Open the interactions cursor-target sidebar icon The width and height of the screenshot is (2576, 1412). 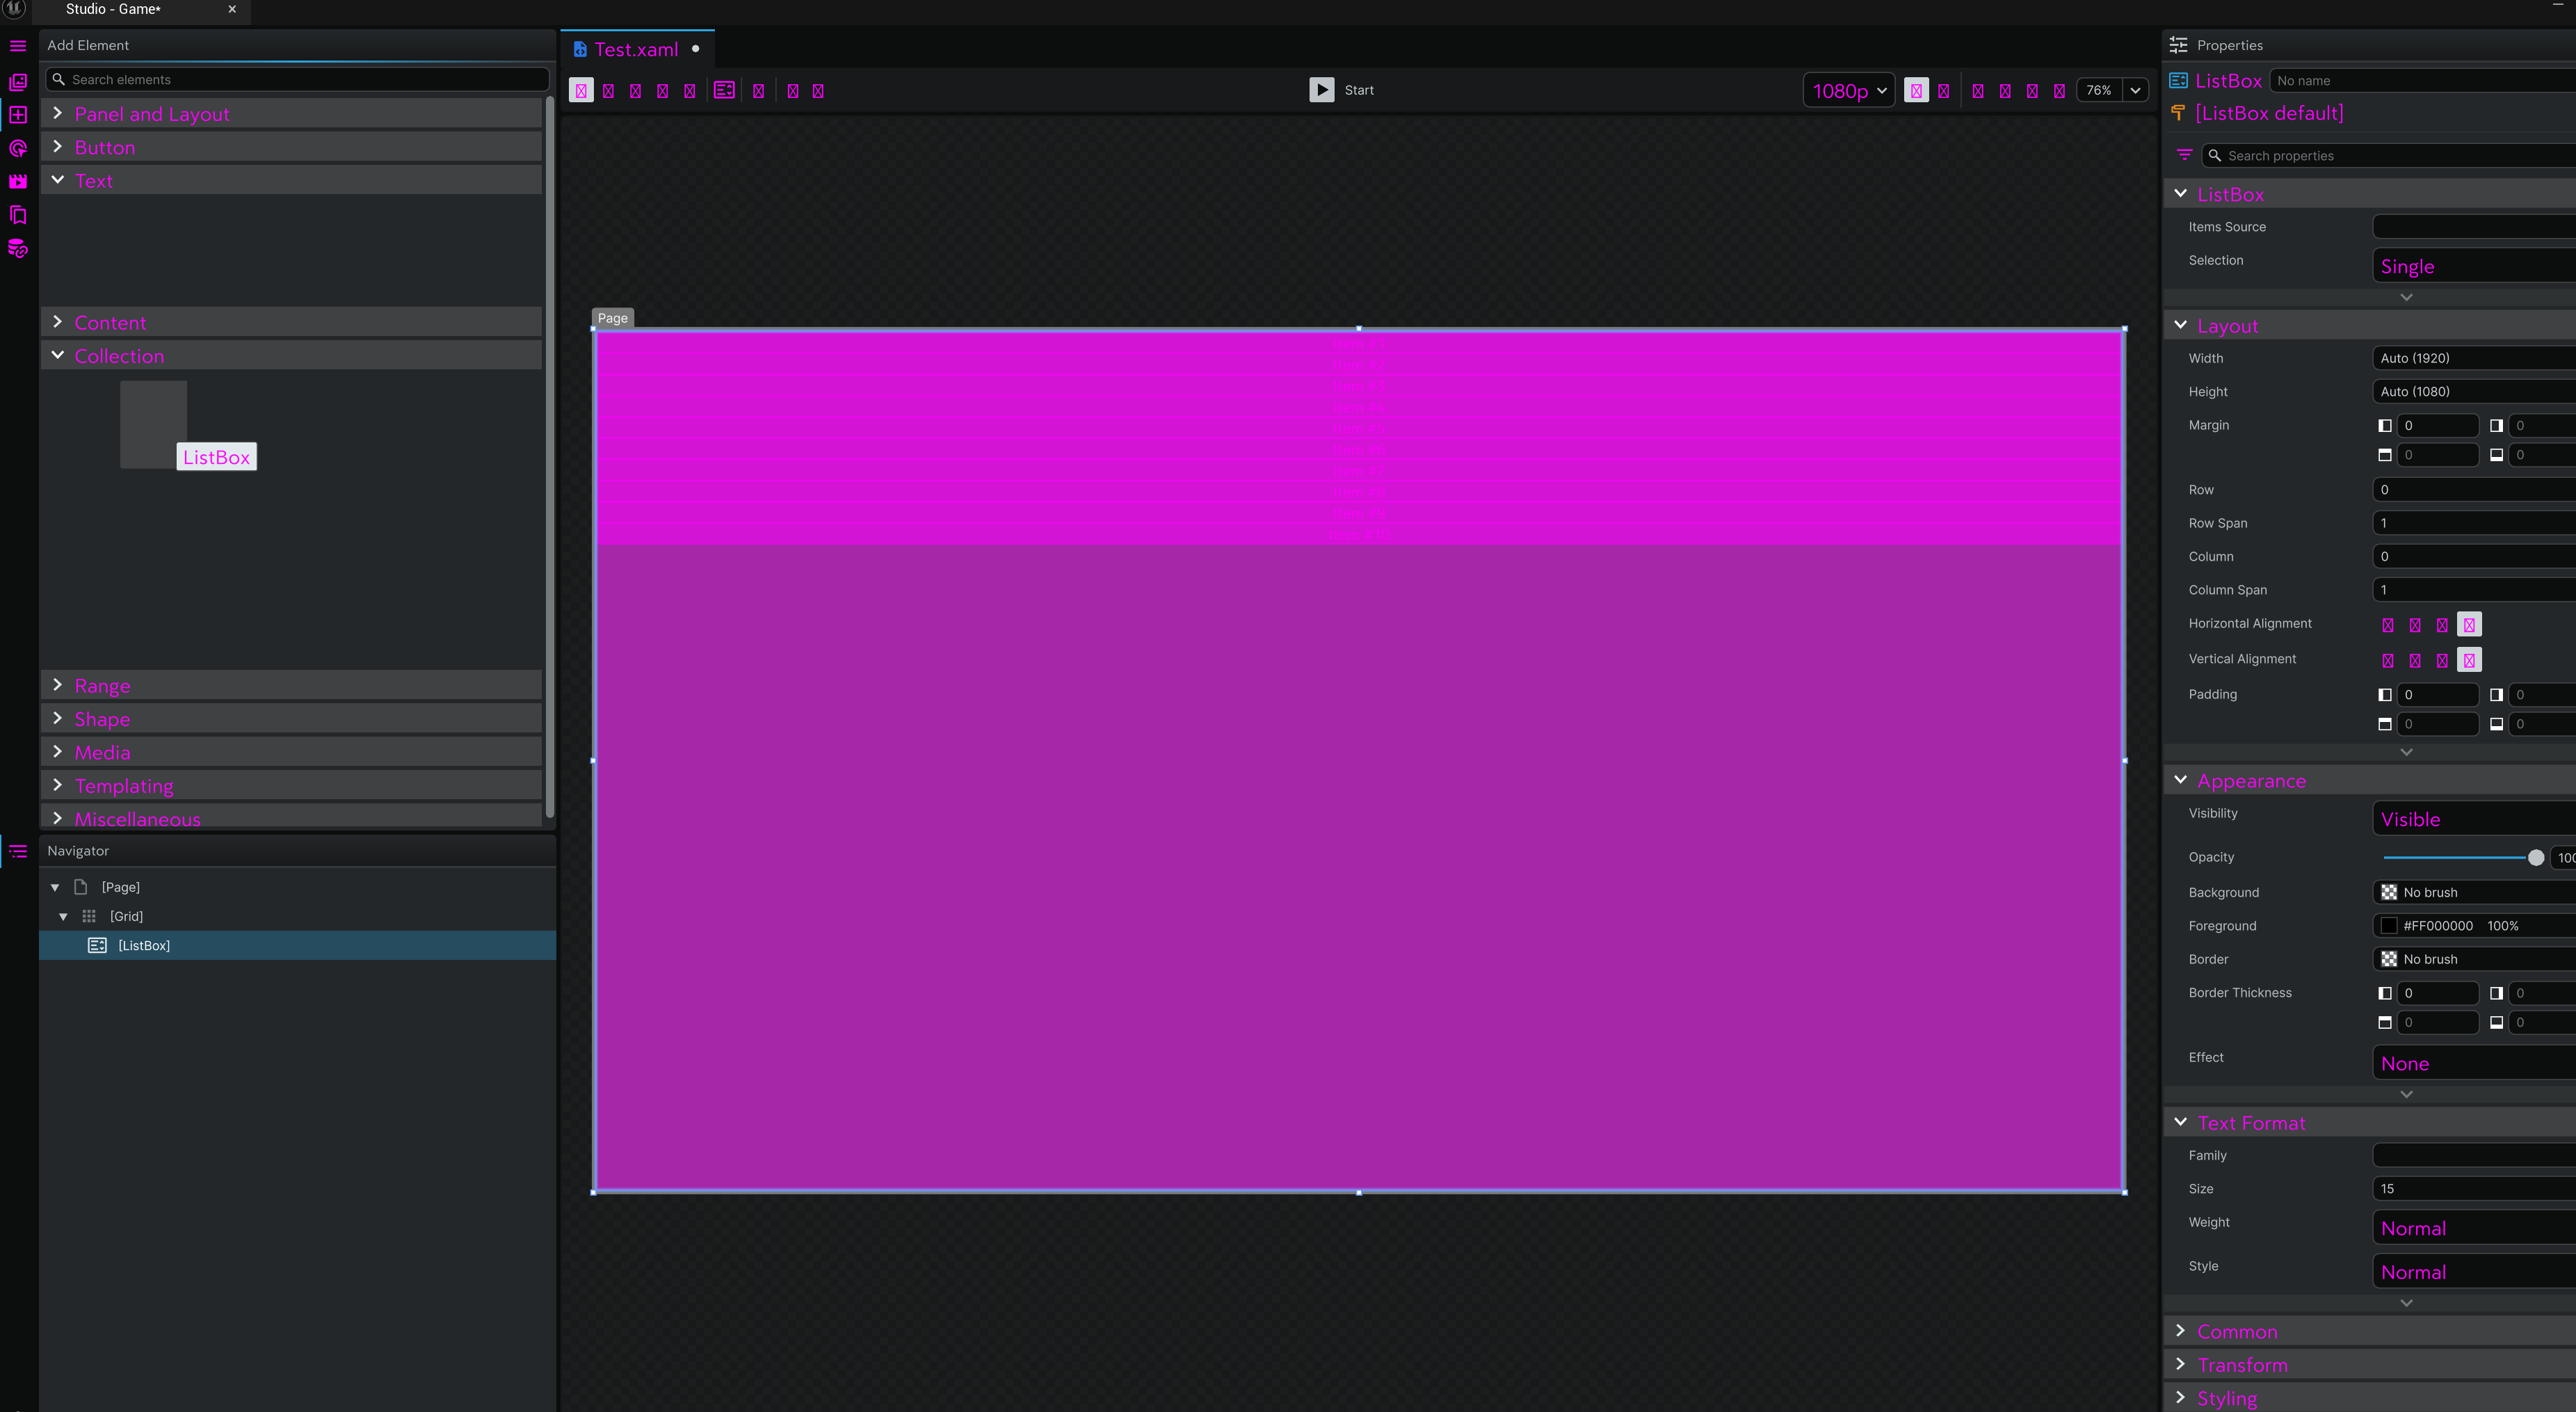(x=18, y=149)
